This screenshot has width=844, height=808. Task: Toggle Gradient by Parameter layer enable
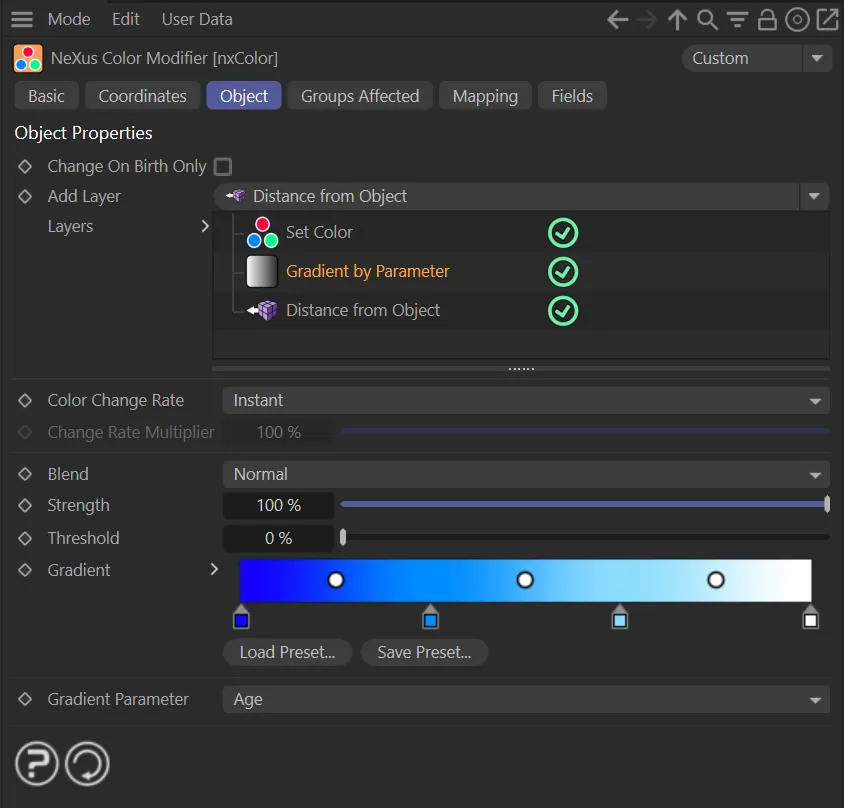tap(563, 271)
